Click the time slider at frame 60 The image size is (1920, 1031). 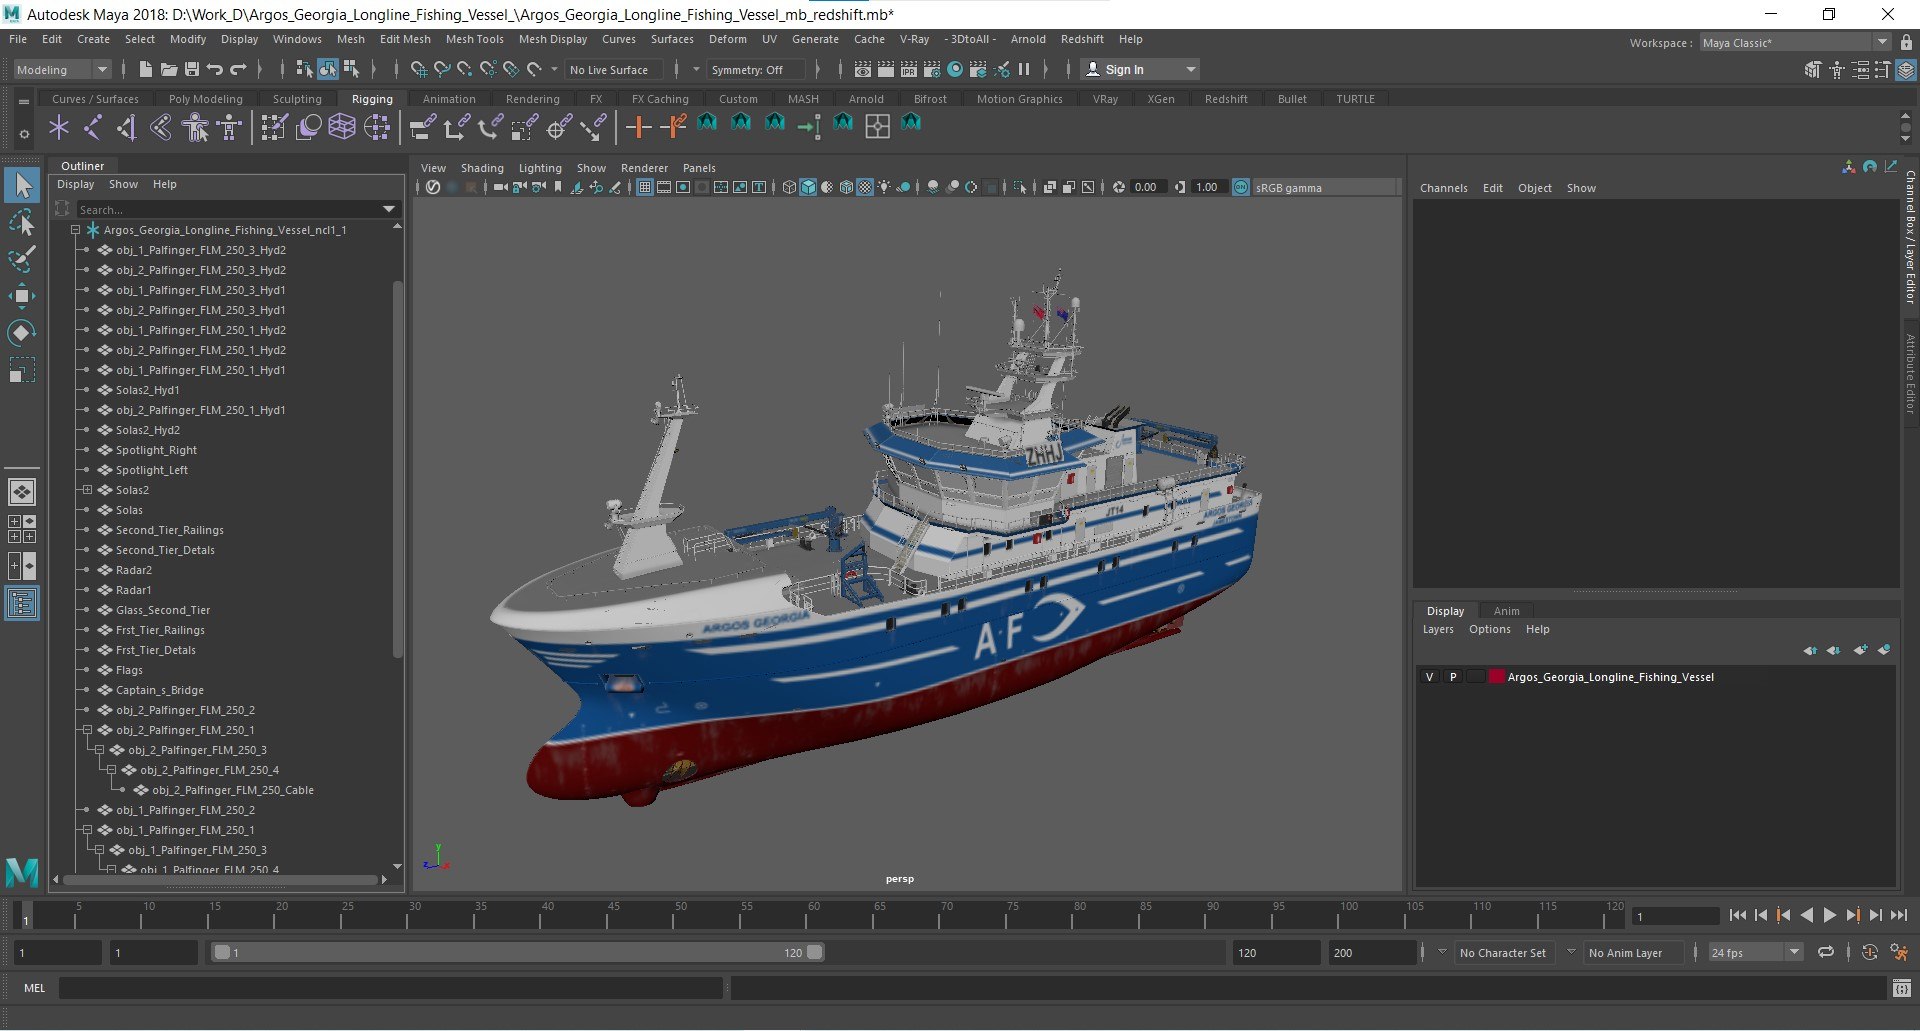(813, 915)
